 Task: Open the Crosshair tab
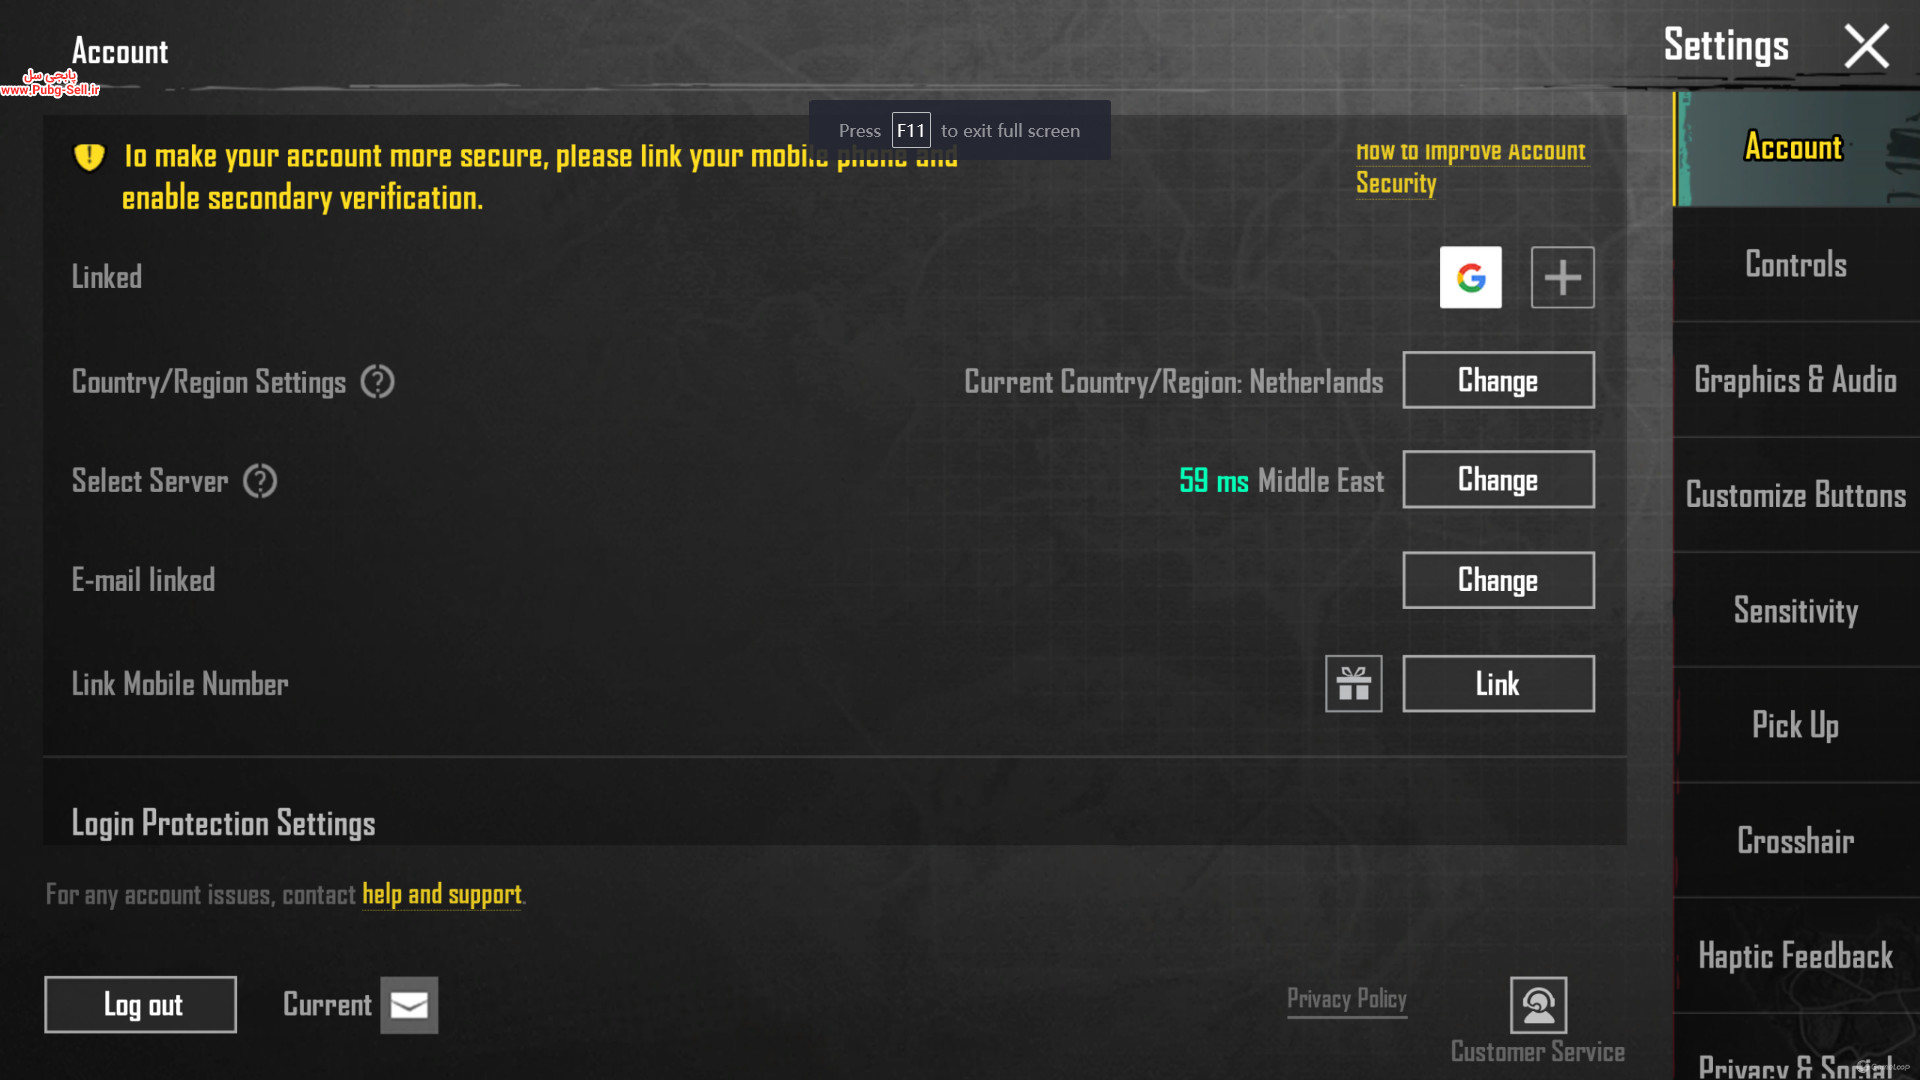click(1796, 840)
